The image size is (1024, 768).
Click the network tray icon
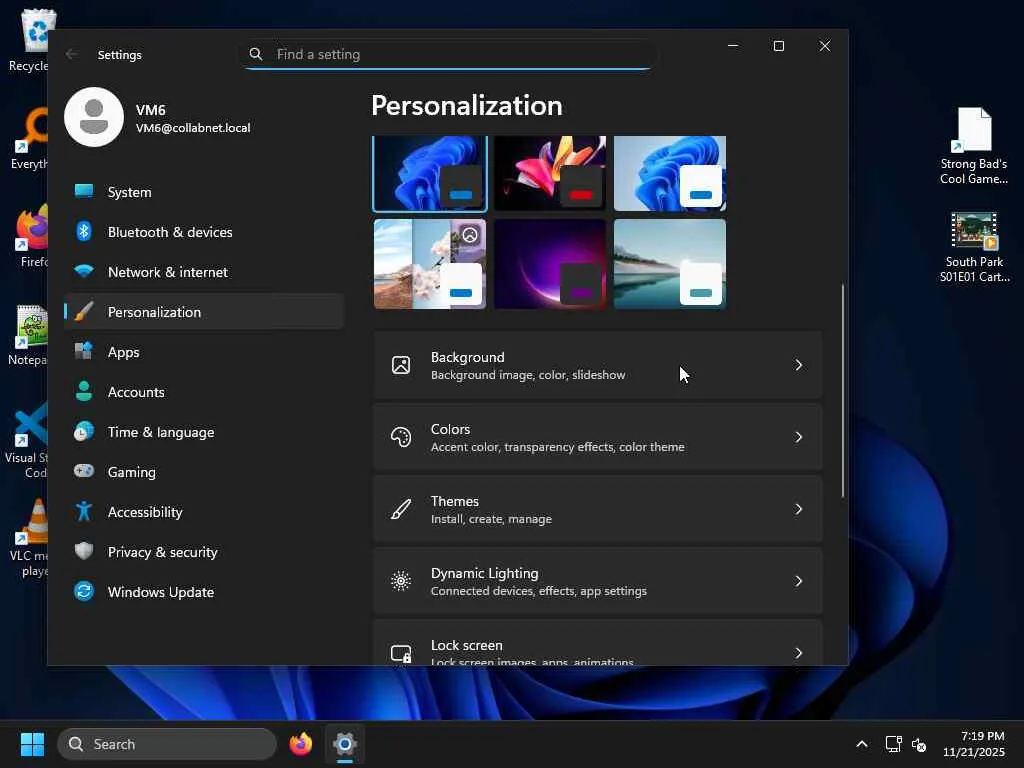(x=893, y=744)
